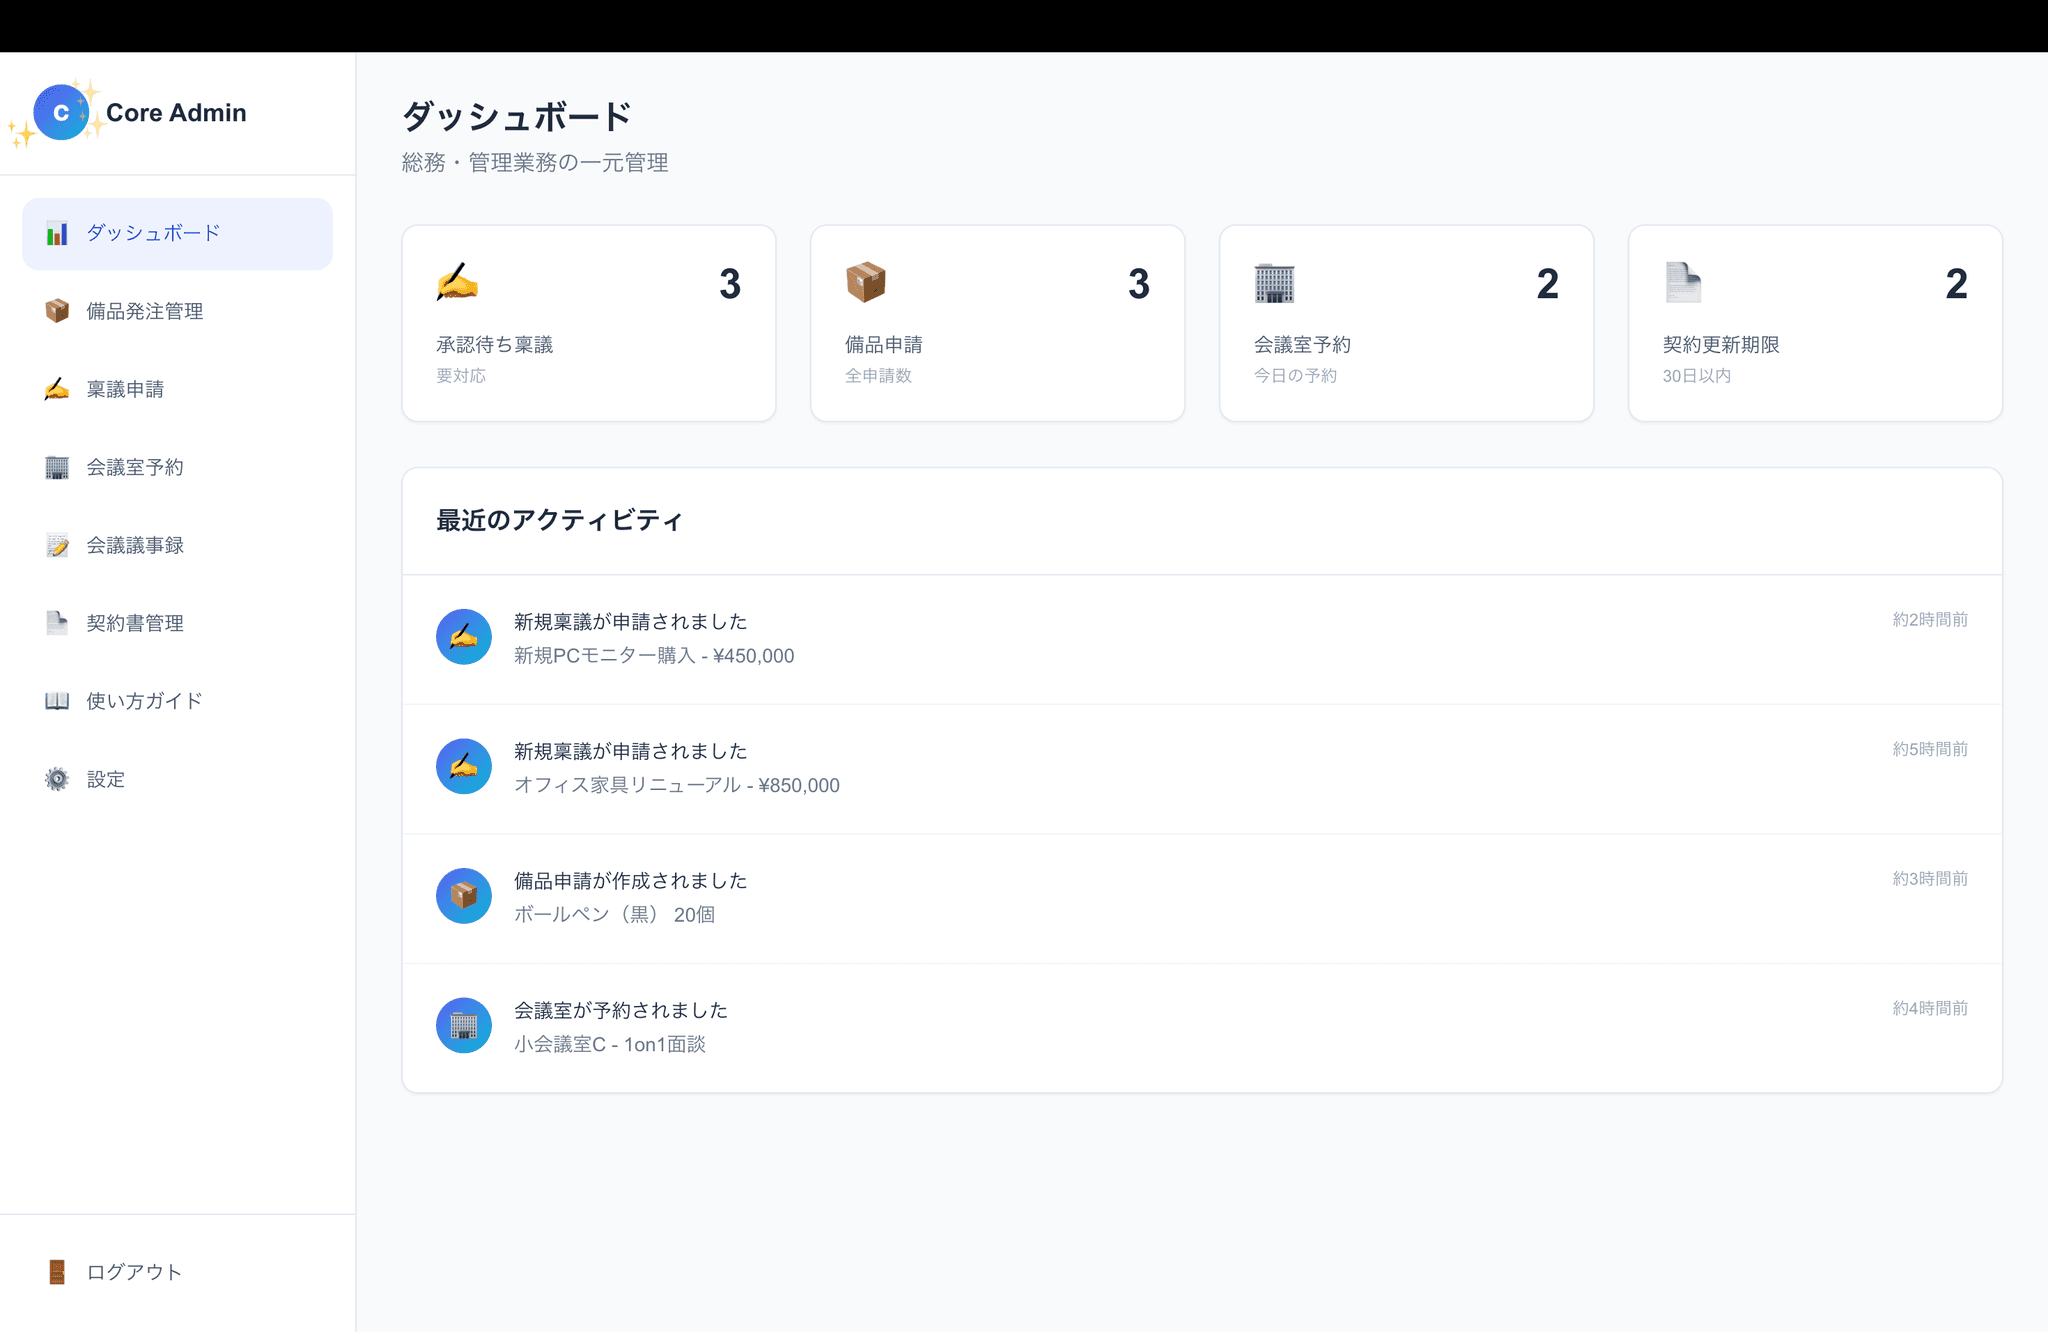Screen dimensions: 2048x1332
Task: Open the 承認待ち稟議 stat card
Action: [x=588, y=322]
